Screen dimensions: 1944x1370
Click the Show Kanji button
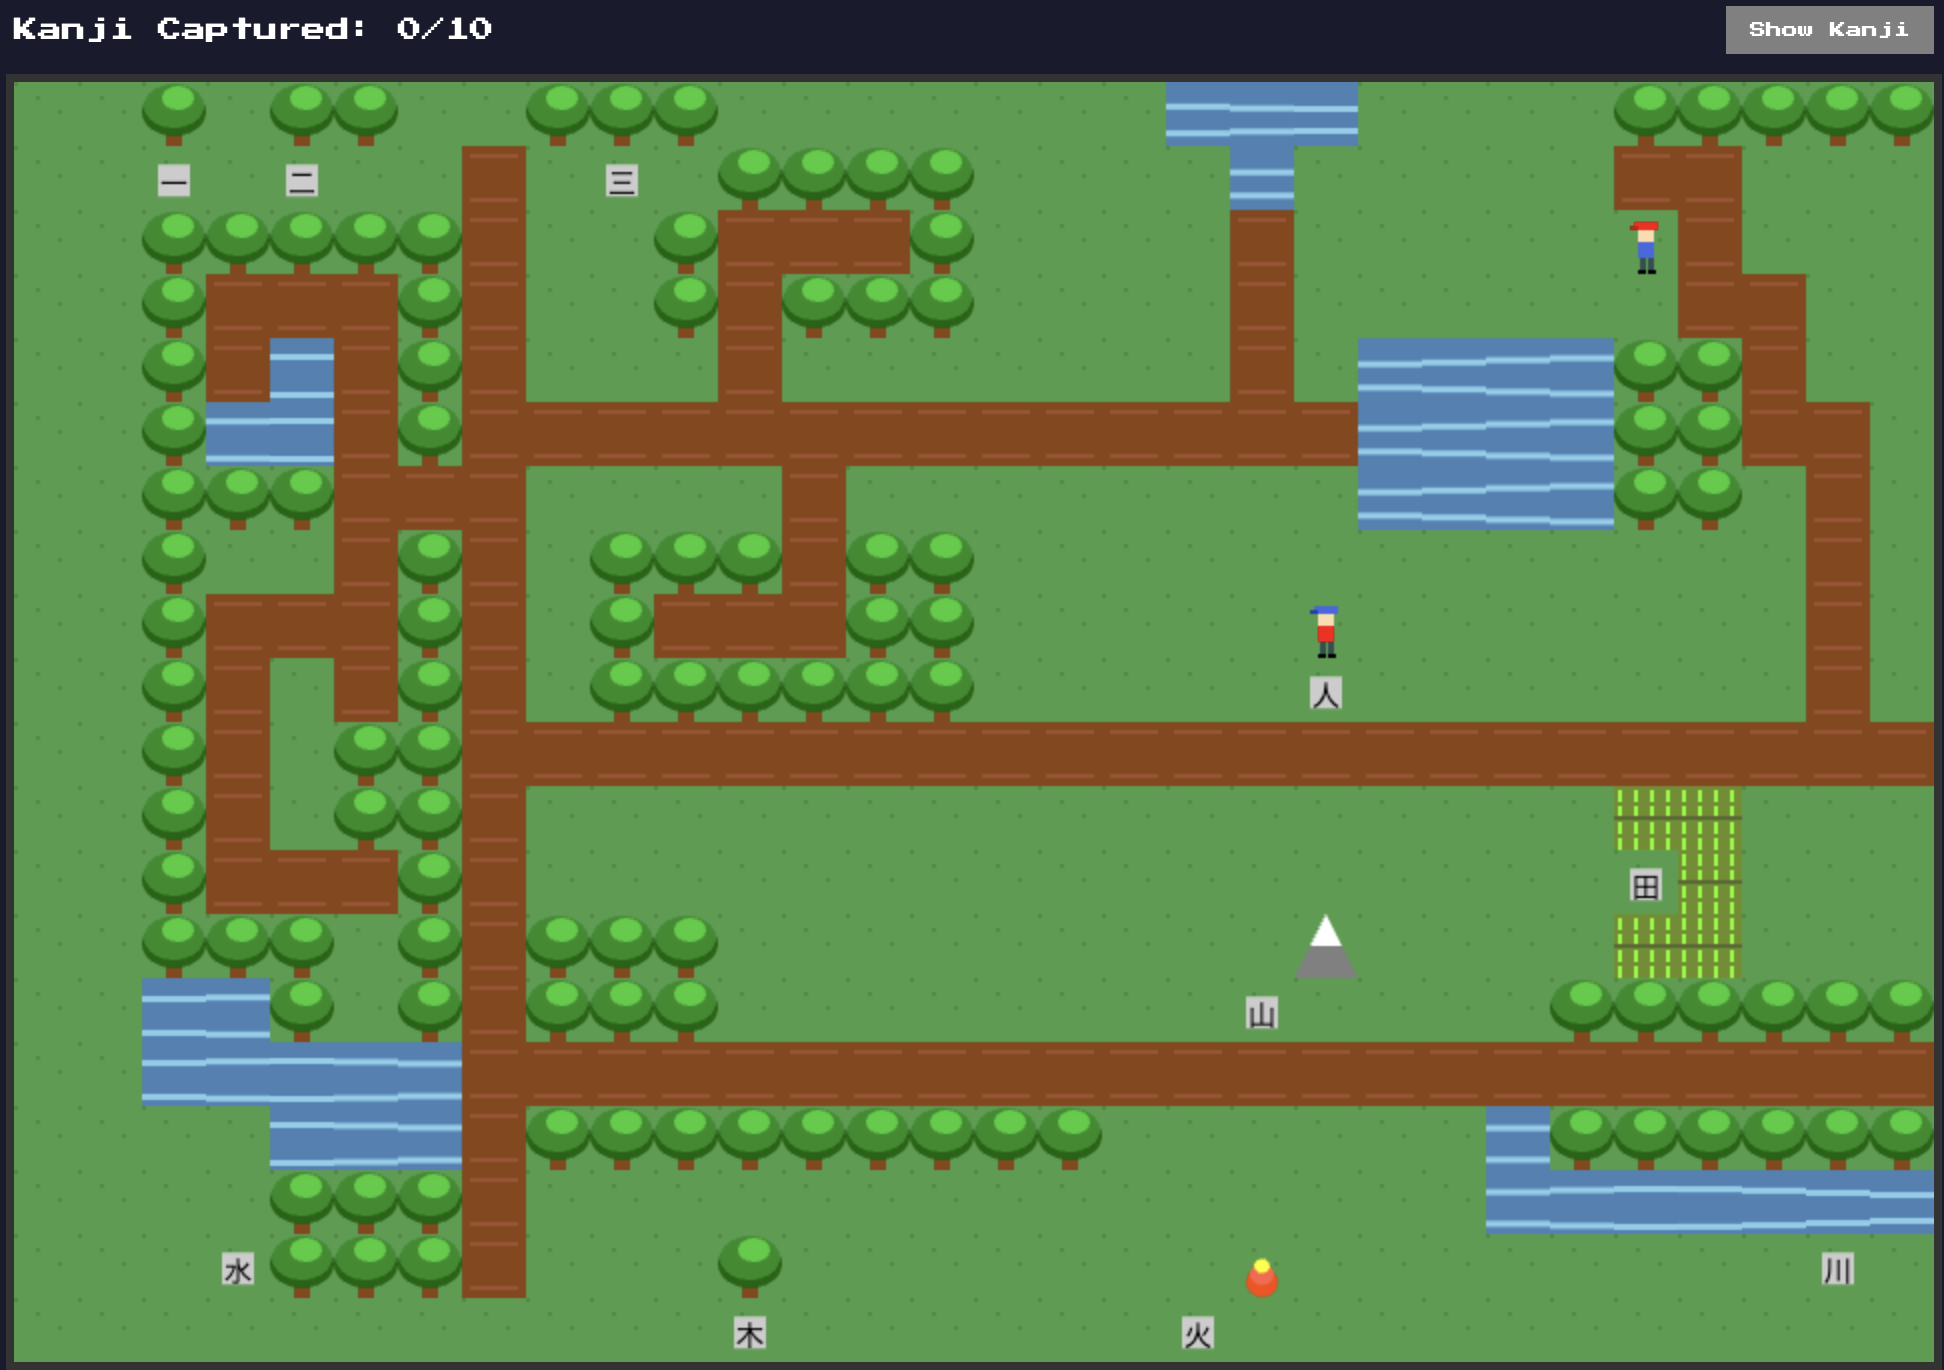(x=1828, y=30)
